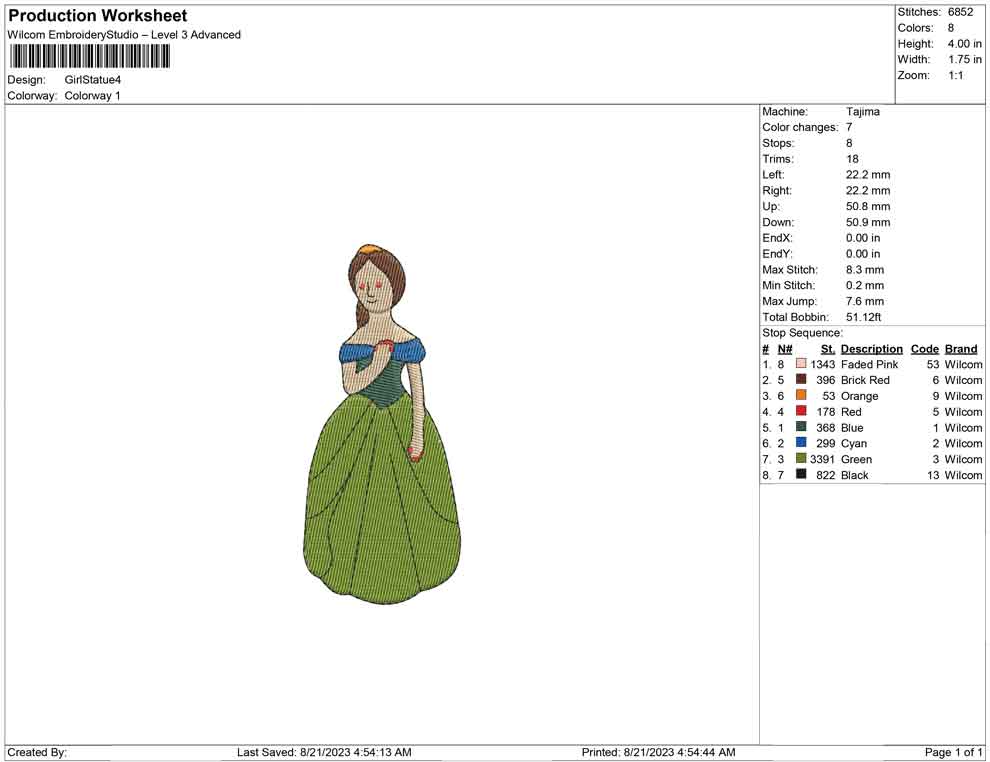Click the Red swatch in stop sequence
The width and height of the screenshot is (990, 762).
pyautogui.click(x=801, y=412)
